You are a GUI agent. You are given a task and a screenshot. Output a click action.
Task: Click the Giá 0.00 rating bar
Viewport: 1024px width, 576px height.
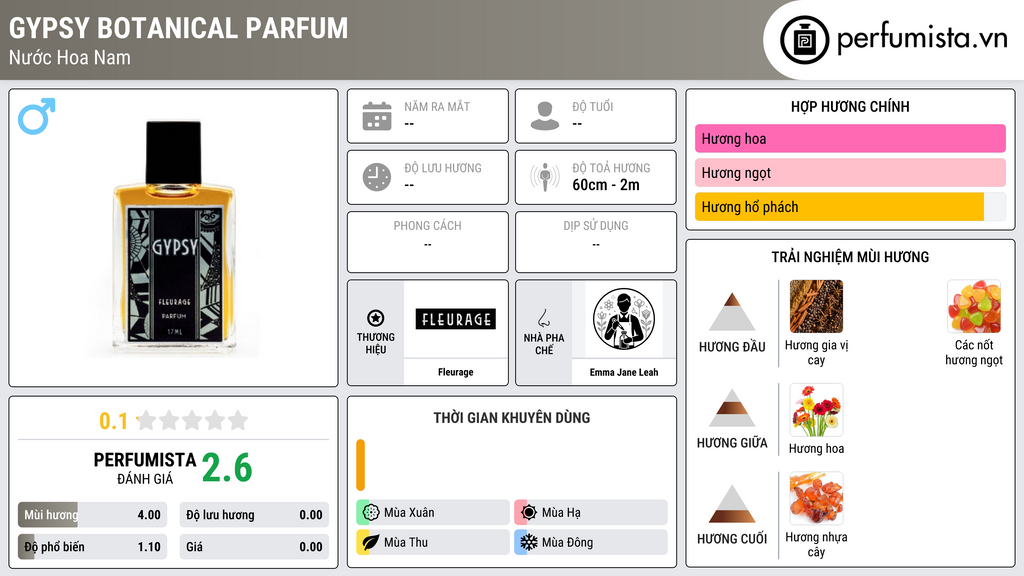254,547
